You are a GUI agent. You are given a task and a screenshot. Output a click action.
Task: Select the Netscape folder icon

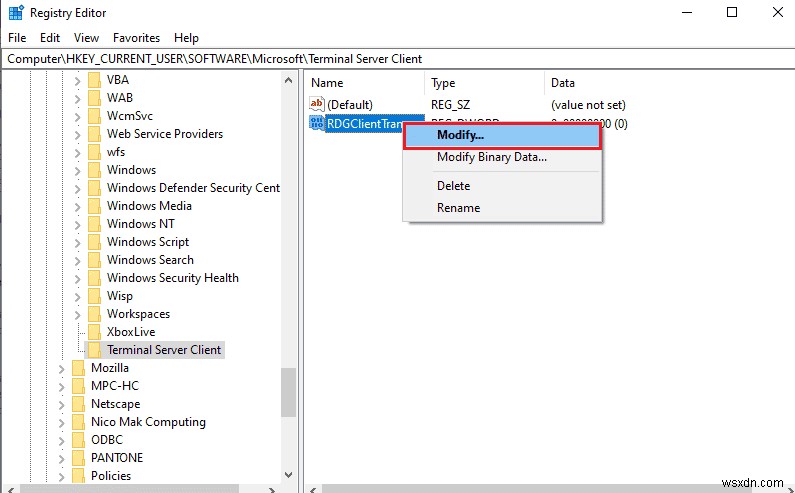pyautogui.click(x=79, y=404)
